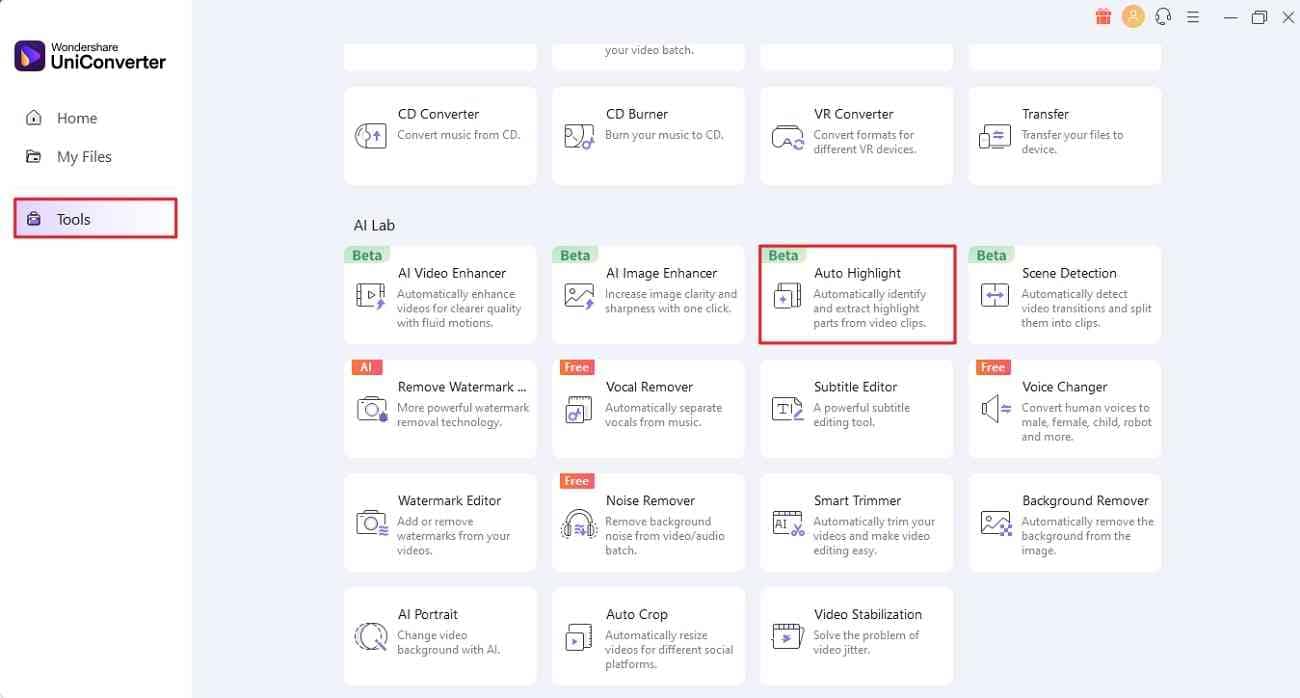
Task: Click the "AI Lab" section heading
Action: 374,225
